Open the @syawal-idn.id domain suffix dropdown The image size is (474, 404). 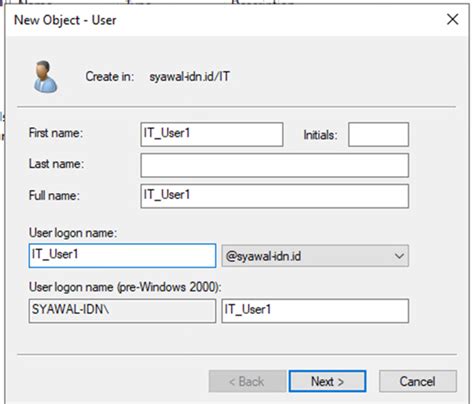[x=315, y=256]
